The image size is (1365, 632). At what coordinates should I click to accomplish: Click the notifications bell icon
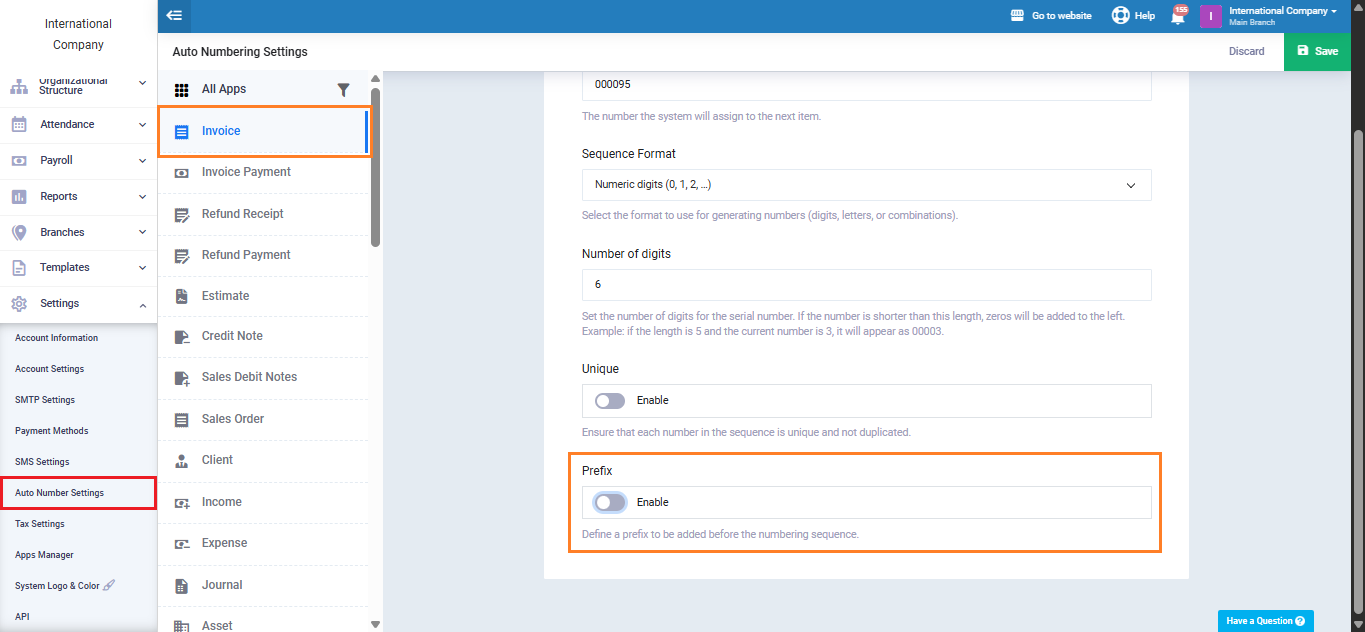pos(1177,17)
